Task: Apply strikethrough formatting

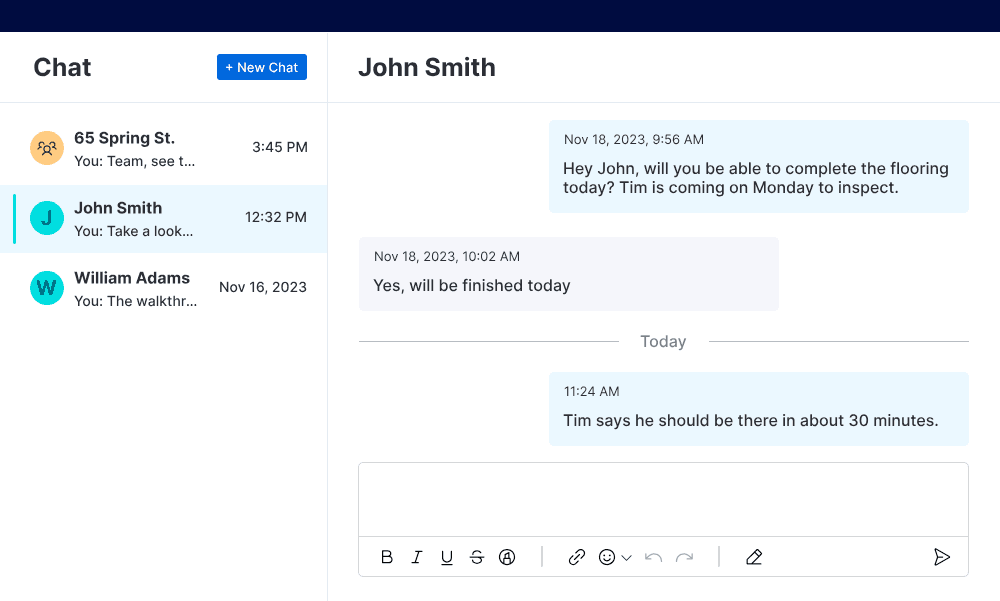Action: [477, 557]
